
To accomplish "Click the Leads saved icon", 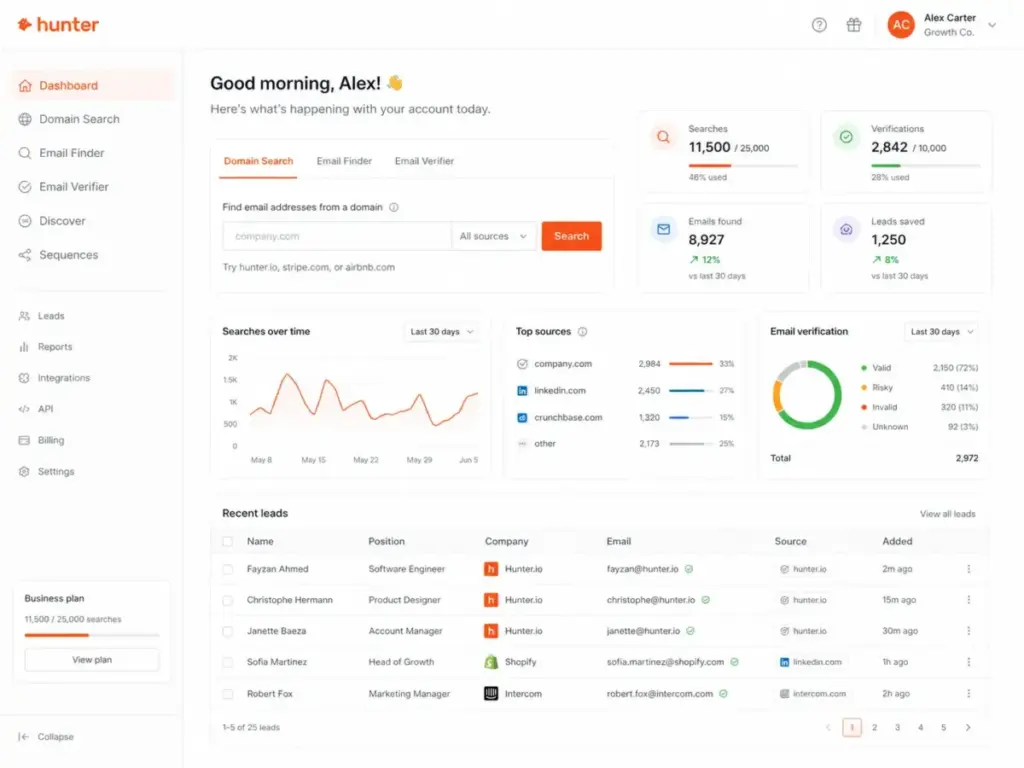I will pyautogui.click(x=846, y=229).
